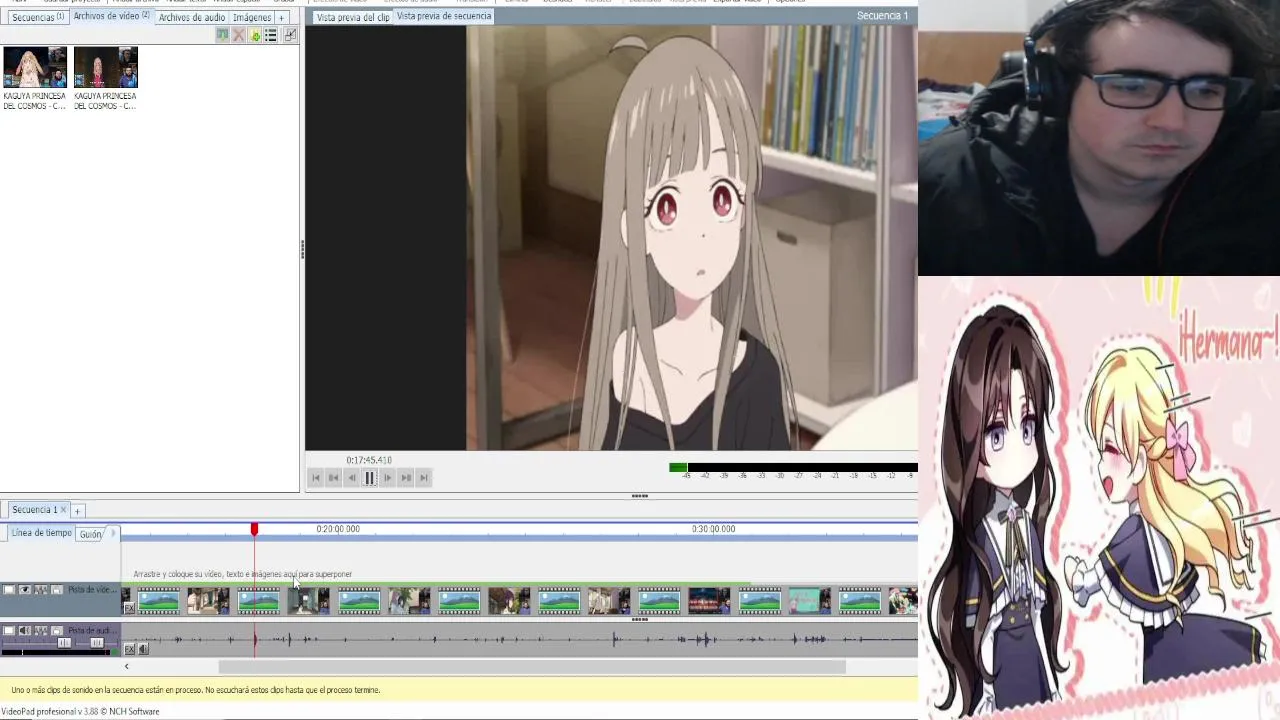
Task: Toggle video track selection box
Action: (9, 590)
